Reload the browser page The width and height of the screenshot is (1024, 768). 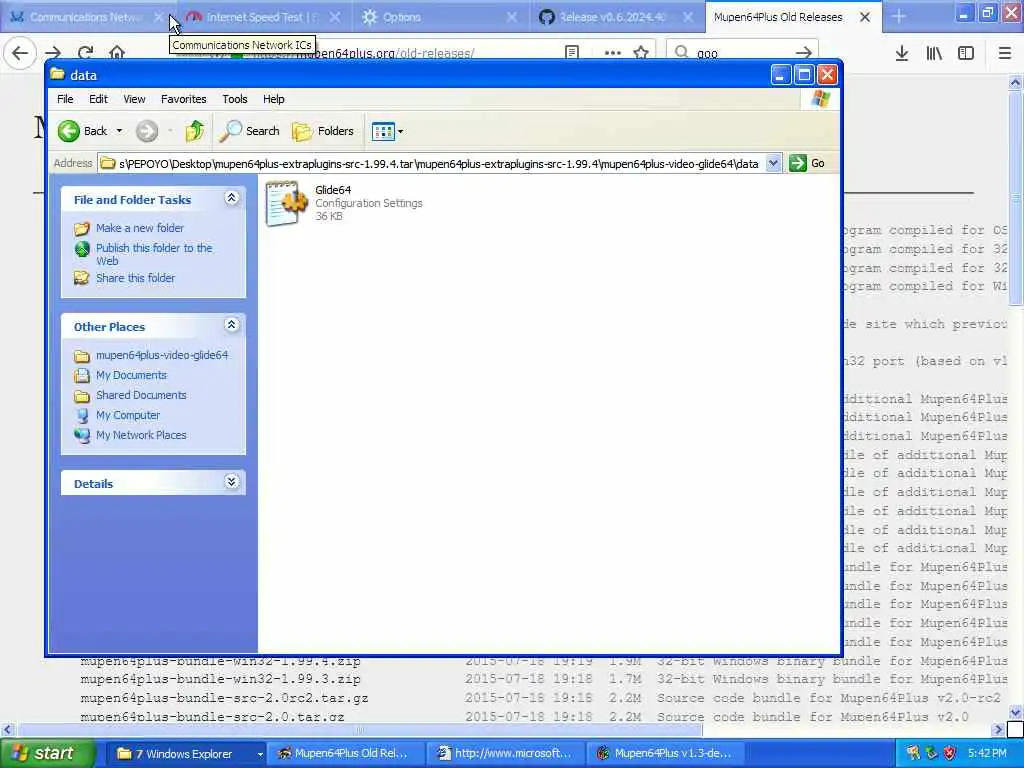pos(85,53)
